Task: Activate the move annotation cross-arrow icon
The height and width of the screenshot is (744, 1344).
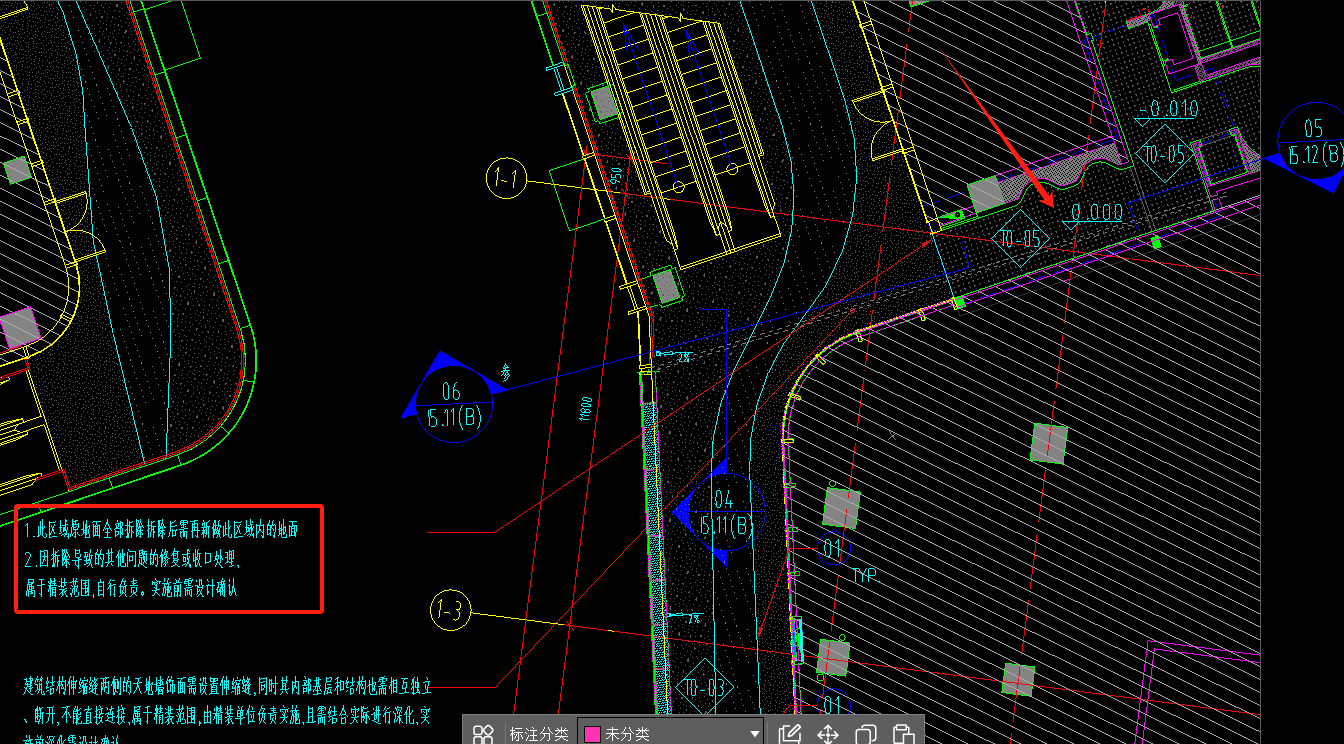Action: (828, 734)
